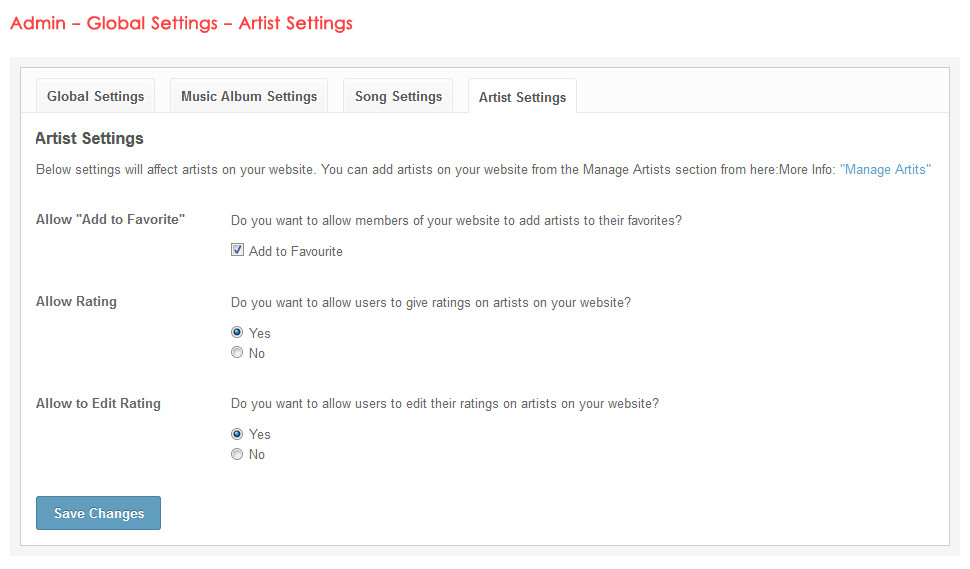Viewport: 970px width, 569px height.
Task: Click the Allow to Edit Rating label
Action: [98, 404]
